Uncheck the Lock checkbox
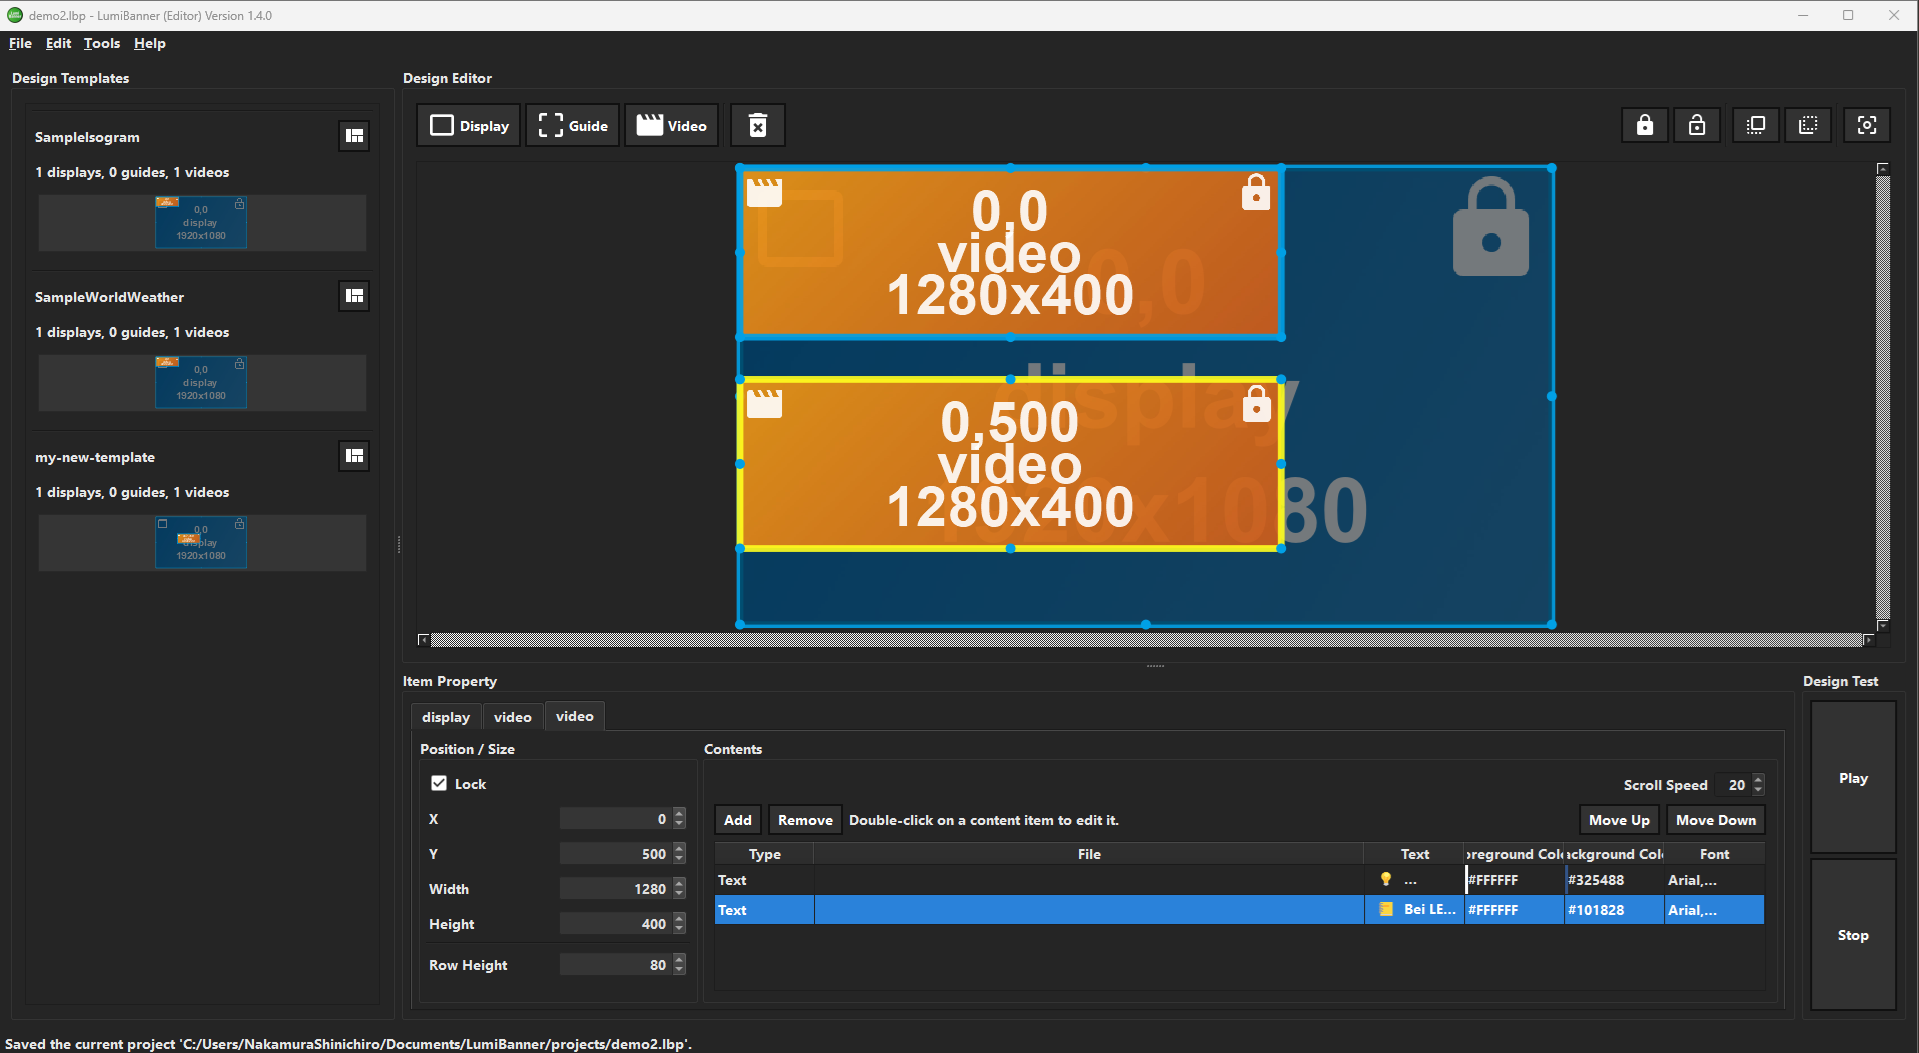The height and width of the screenshot is (1053, 1919). click(439, 784)
